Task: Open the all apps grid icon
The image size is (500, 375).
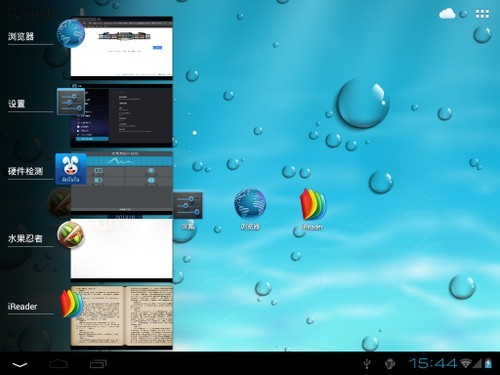Action: [x=482, y=14]
